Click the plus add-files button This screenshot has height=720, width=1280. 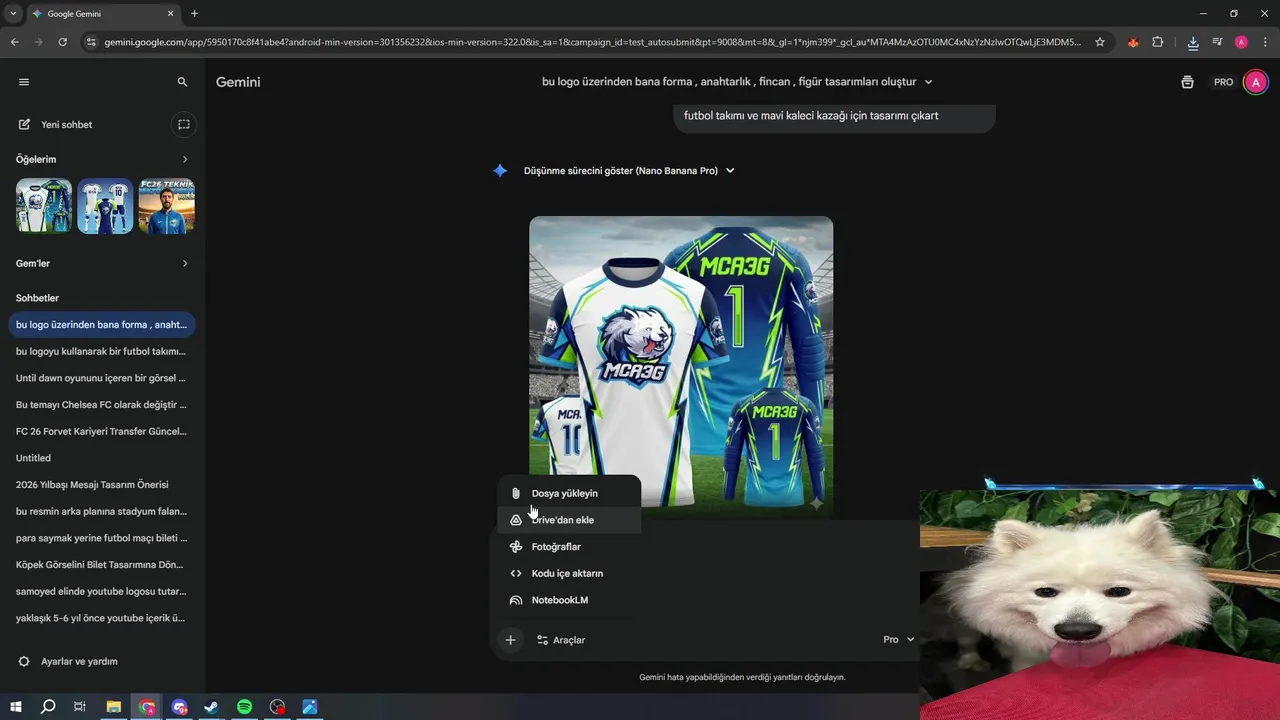(x=510, y=640)
